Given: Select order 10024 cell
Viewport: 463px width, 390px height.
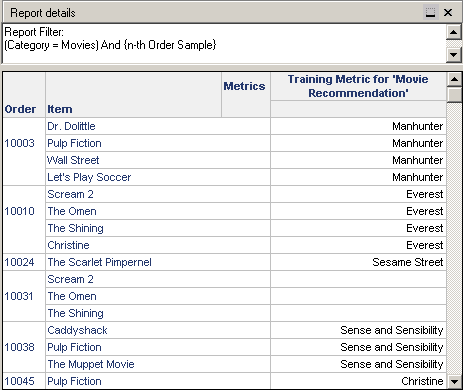Looking at the screenshot, I should click(24, 262).
